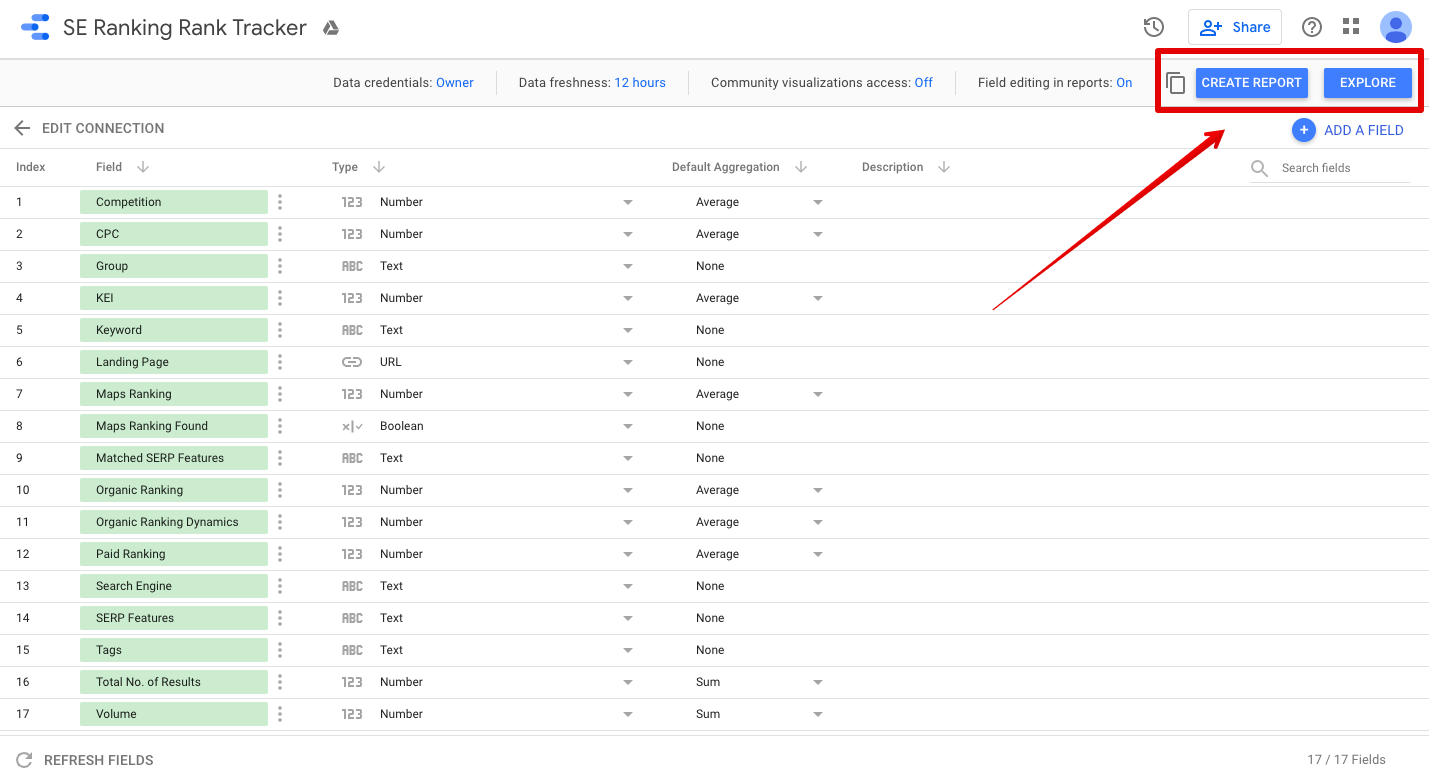This screenshot has width=1429, height=776.
Task: Open three-dot menu for Competition field
Action: click(280, 202)
